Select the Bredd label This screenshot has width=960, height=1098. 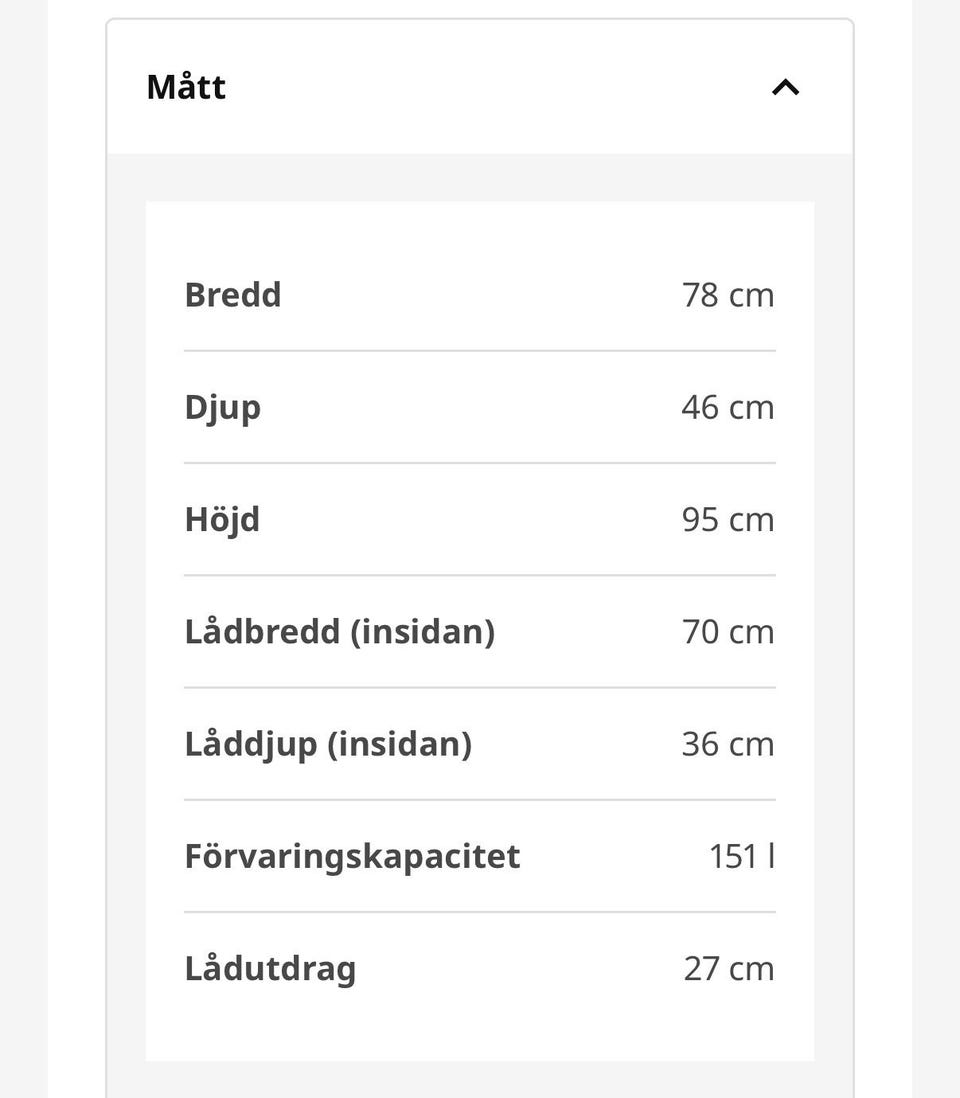point(233,295)
